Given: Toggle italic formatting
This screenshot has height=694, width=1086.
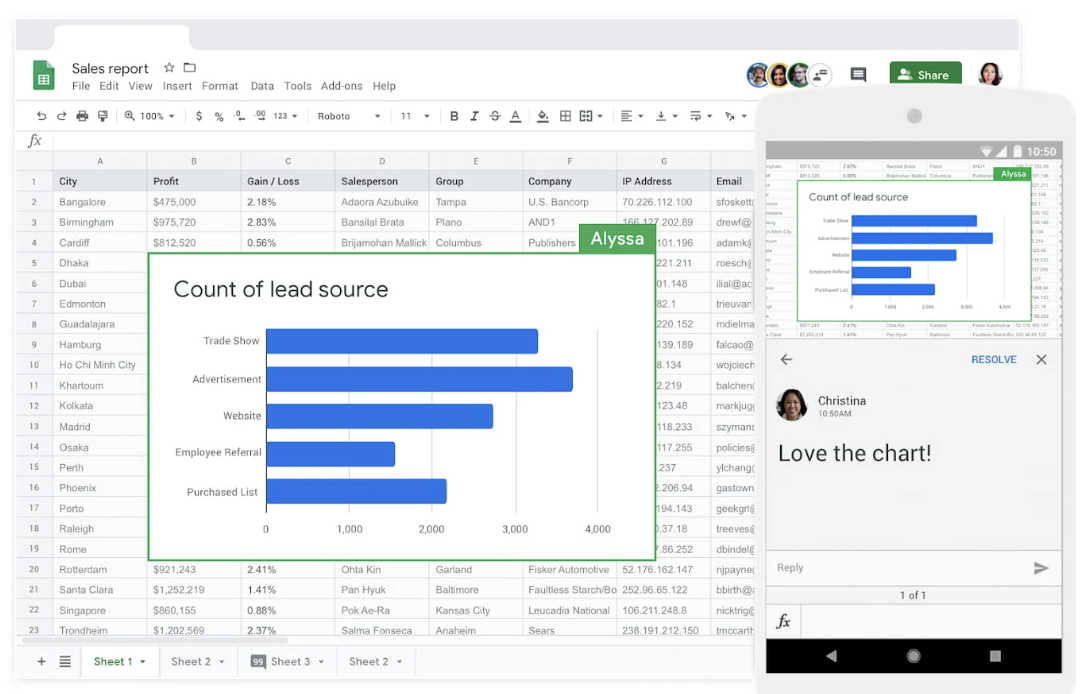Looking at the screenshot, I should [474, 116].
